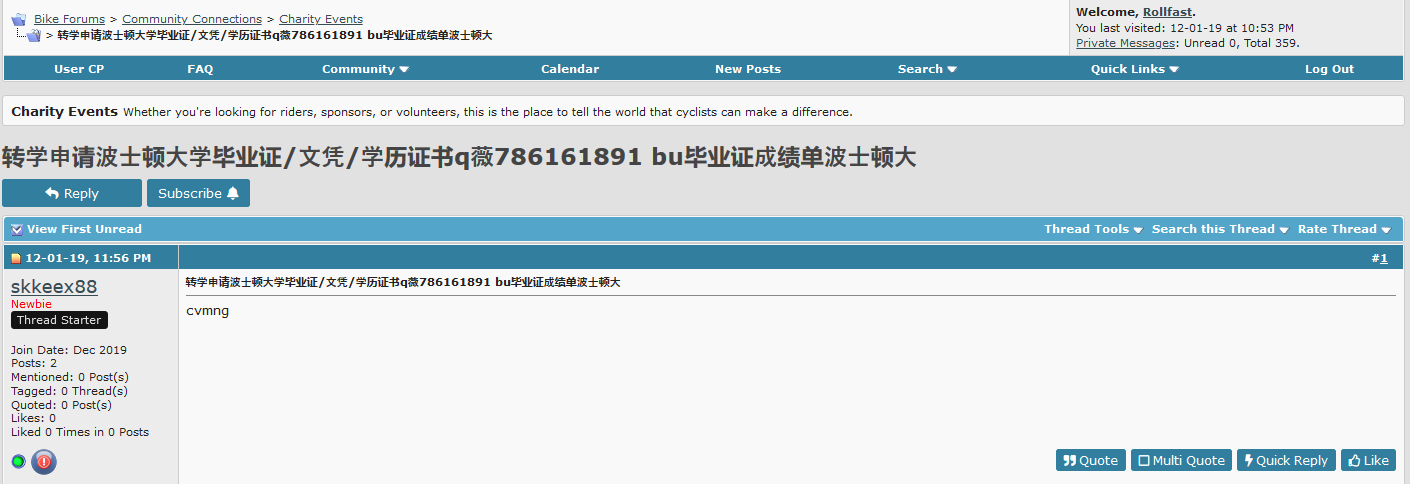
Task: Open skkeex88 user profile link
Action: pyautogui.click(x=54, y=287)
